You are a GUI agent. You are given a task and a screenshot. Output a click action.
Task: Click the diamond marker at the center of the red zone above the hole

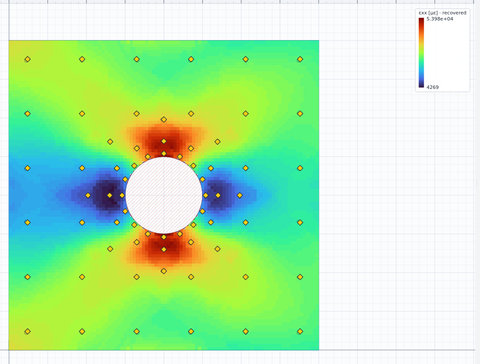[x=164, y=141]
